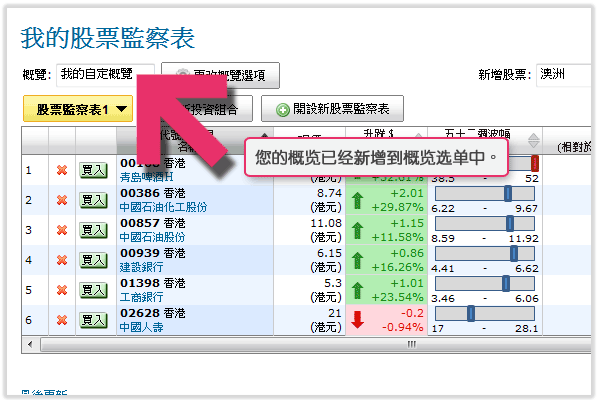Remove stock 02628 中國人壽 with red X
Image resolution: width=600 pixels, height=400 pixels.
click(x=62, y=320)
